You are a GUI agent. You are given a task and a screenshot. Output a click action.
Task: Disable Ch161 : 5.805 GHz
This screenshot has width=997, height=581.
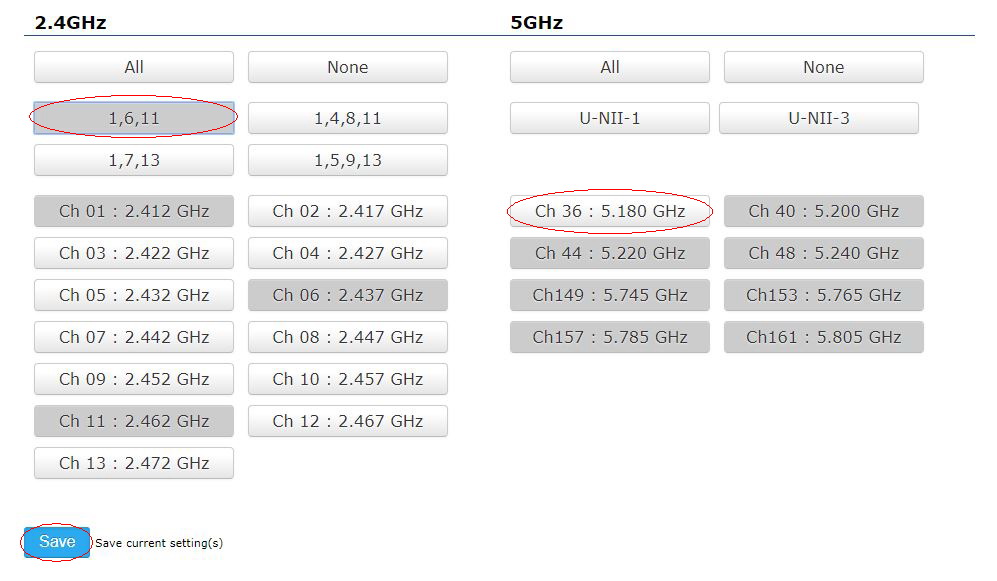pos(823,337)
